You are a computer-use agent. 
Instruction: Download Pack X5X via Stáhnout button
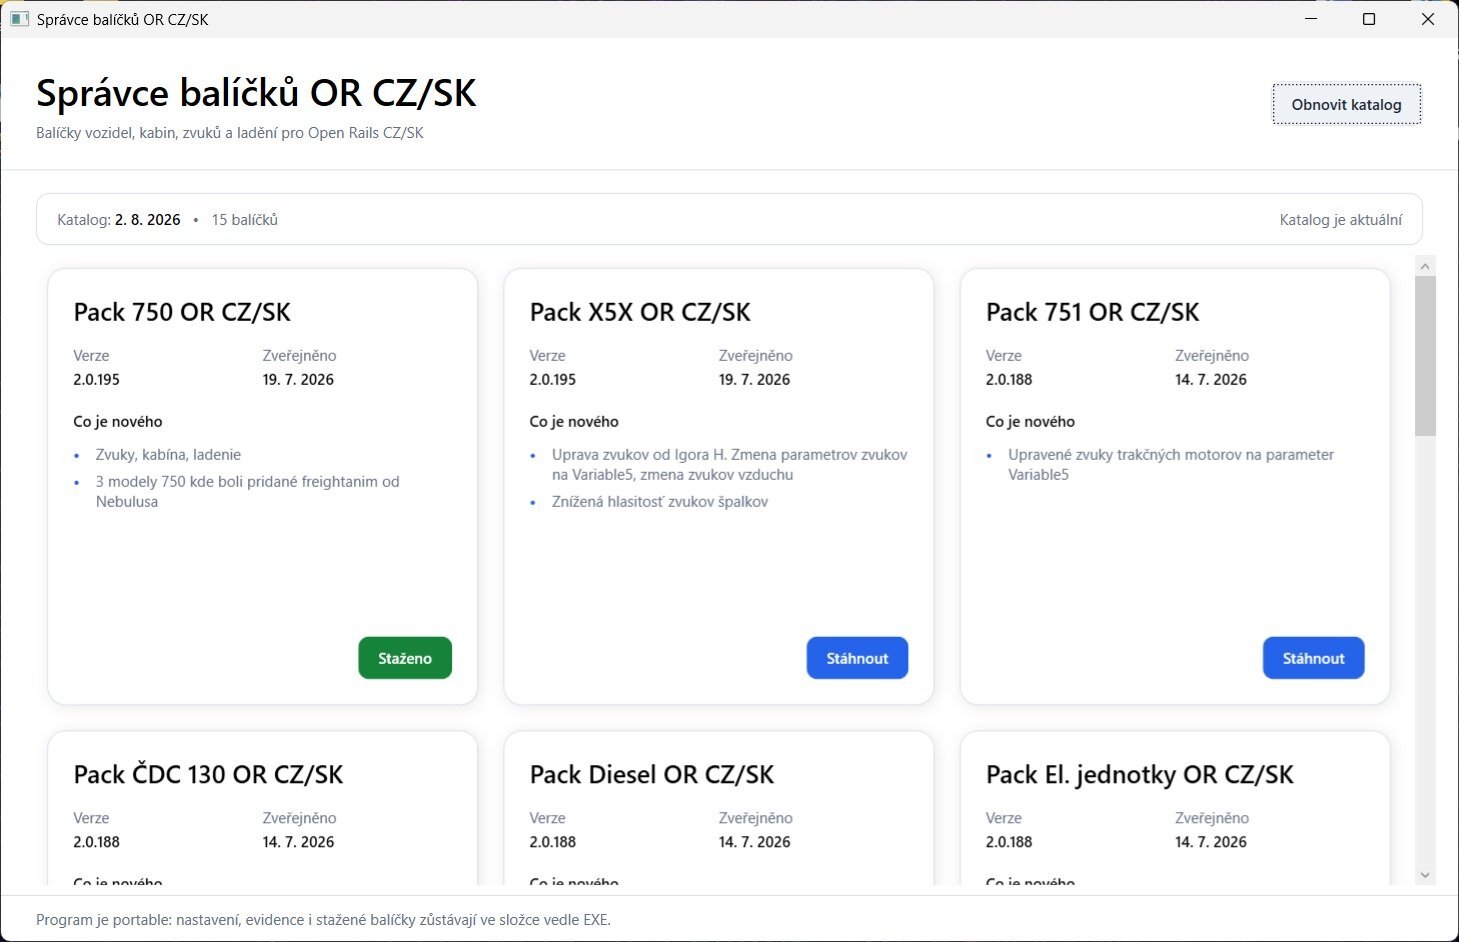857,658
